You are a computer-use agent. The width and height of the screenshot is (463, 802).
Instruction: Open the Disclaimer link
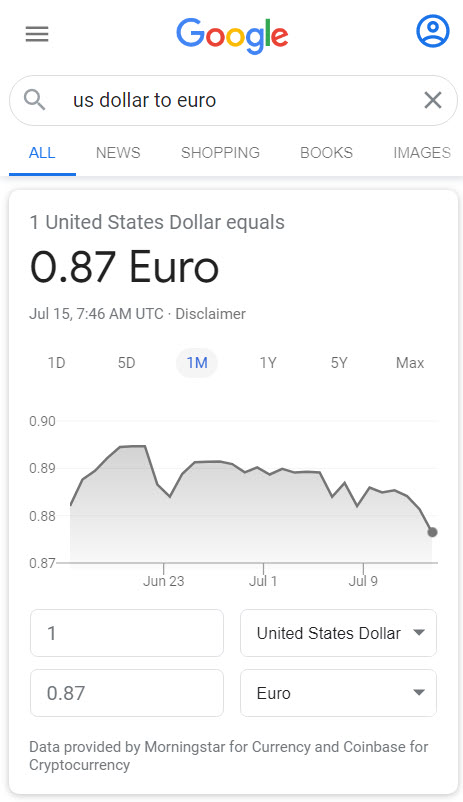[x=210, y=314]
